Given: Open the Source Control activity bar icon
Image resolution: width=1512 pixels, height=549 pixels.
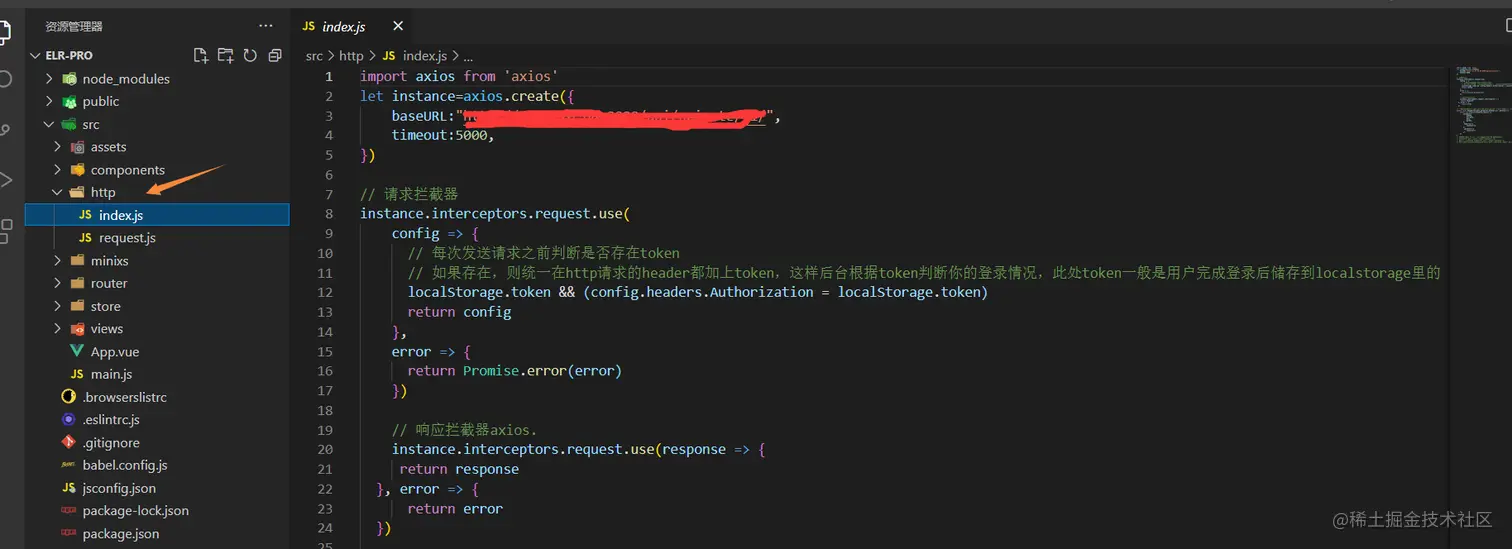Looking at the screenshot, I should (5, 130).
